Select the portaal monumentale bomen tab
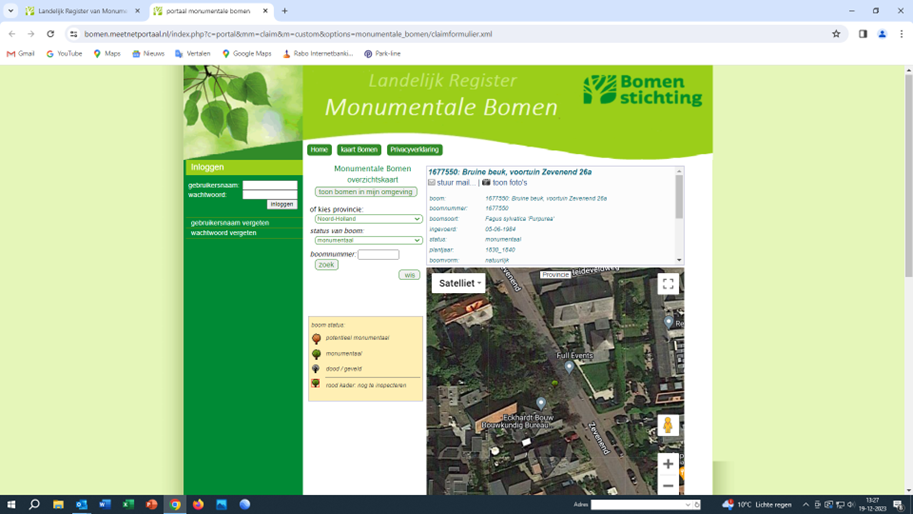 point(208,10)
